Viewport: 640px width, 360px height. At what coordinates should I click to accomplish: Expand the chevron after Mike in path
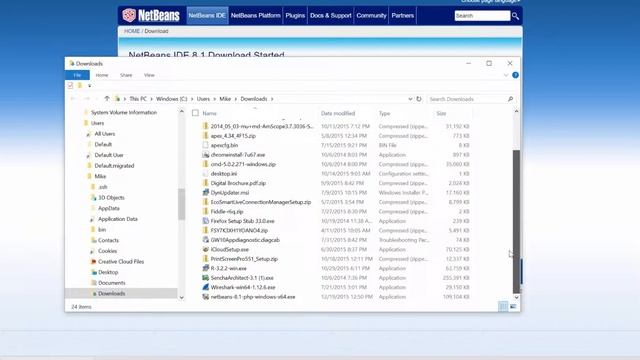pyautogui.click(x=236, y=99)
